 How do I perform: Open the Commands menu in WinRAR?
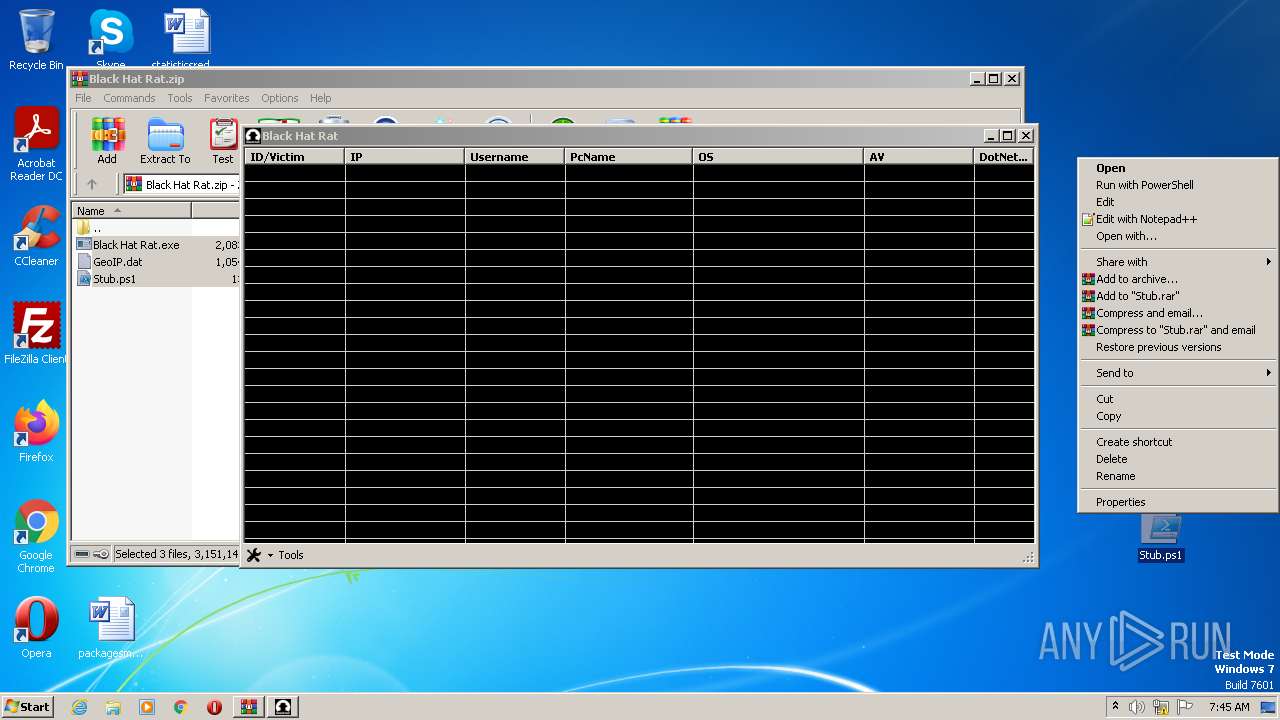pyautogui.click(x=129, y=98)
